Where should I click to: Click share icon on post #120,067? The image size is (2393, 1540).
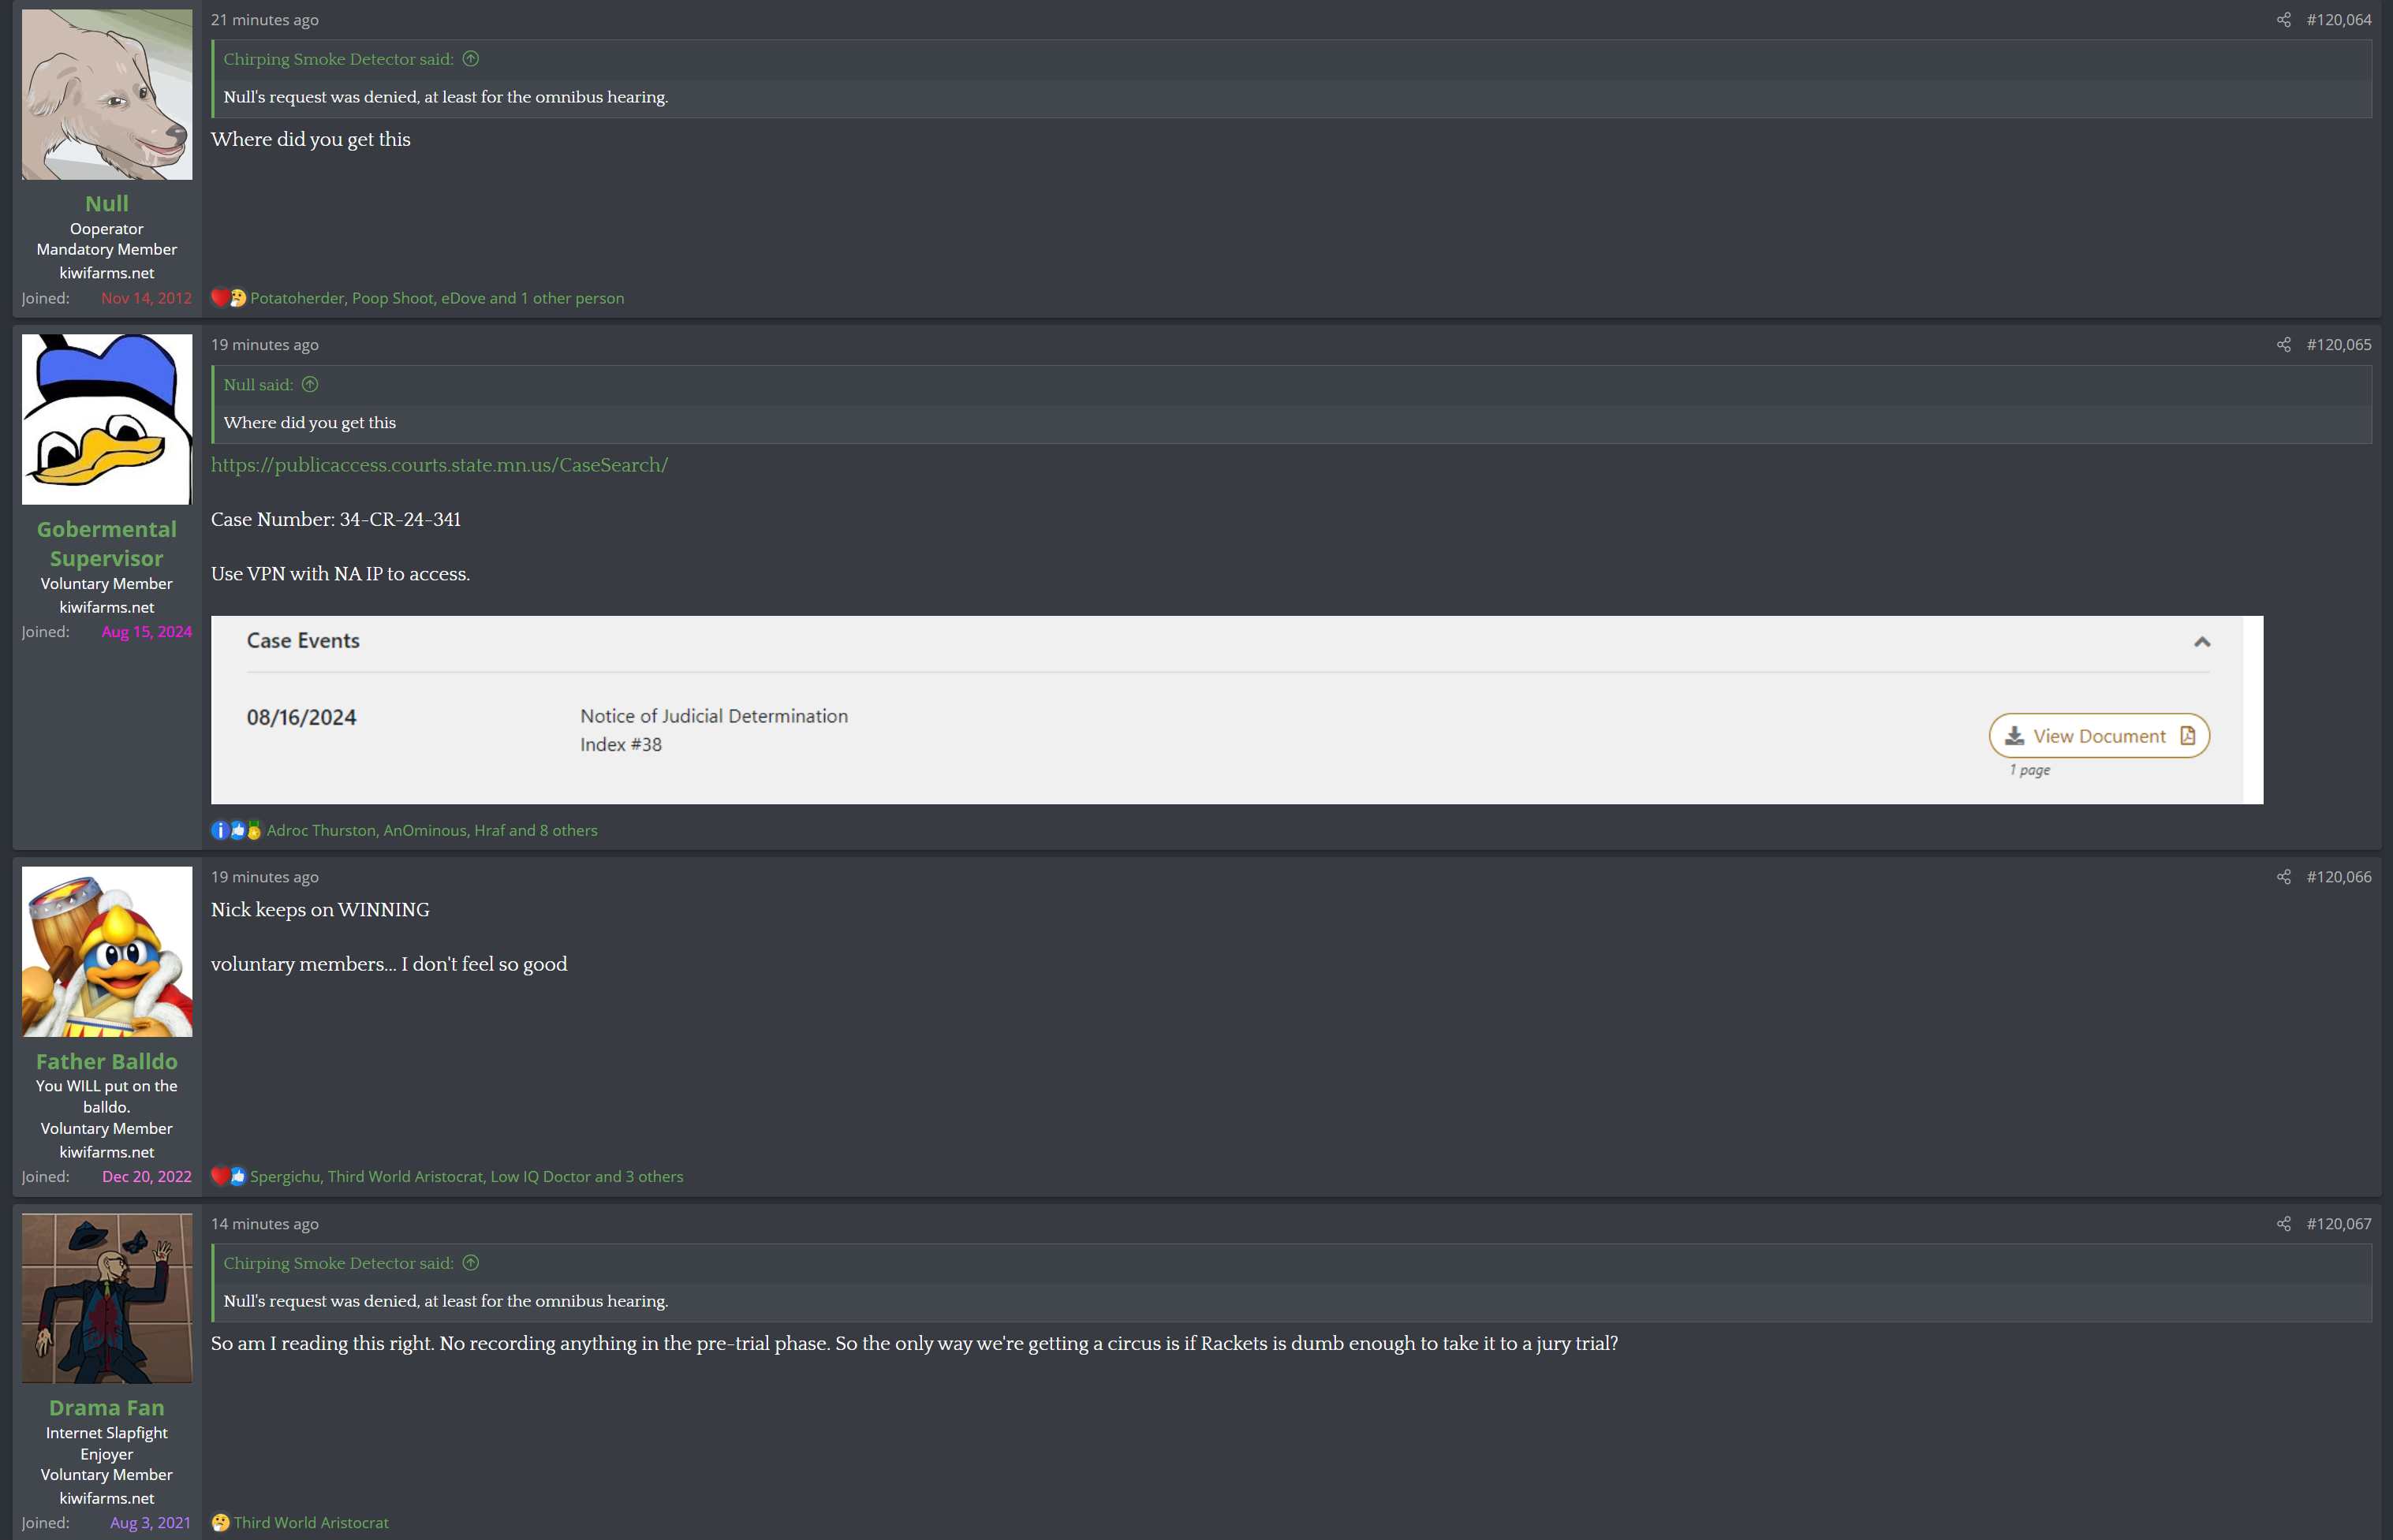pyautogui.click(x=2283, y=1224)
